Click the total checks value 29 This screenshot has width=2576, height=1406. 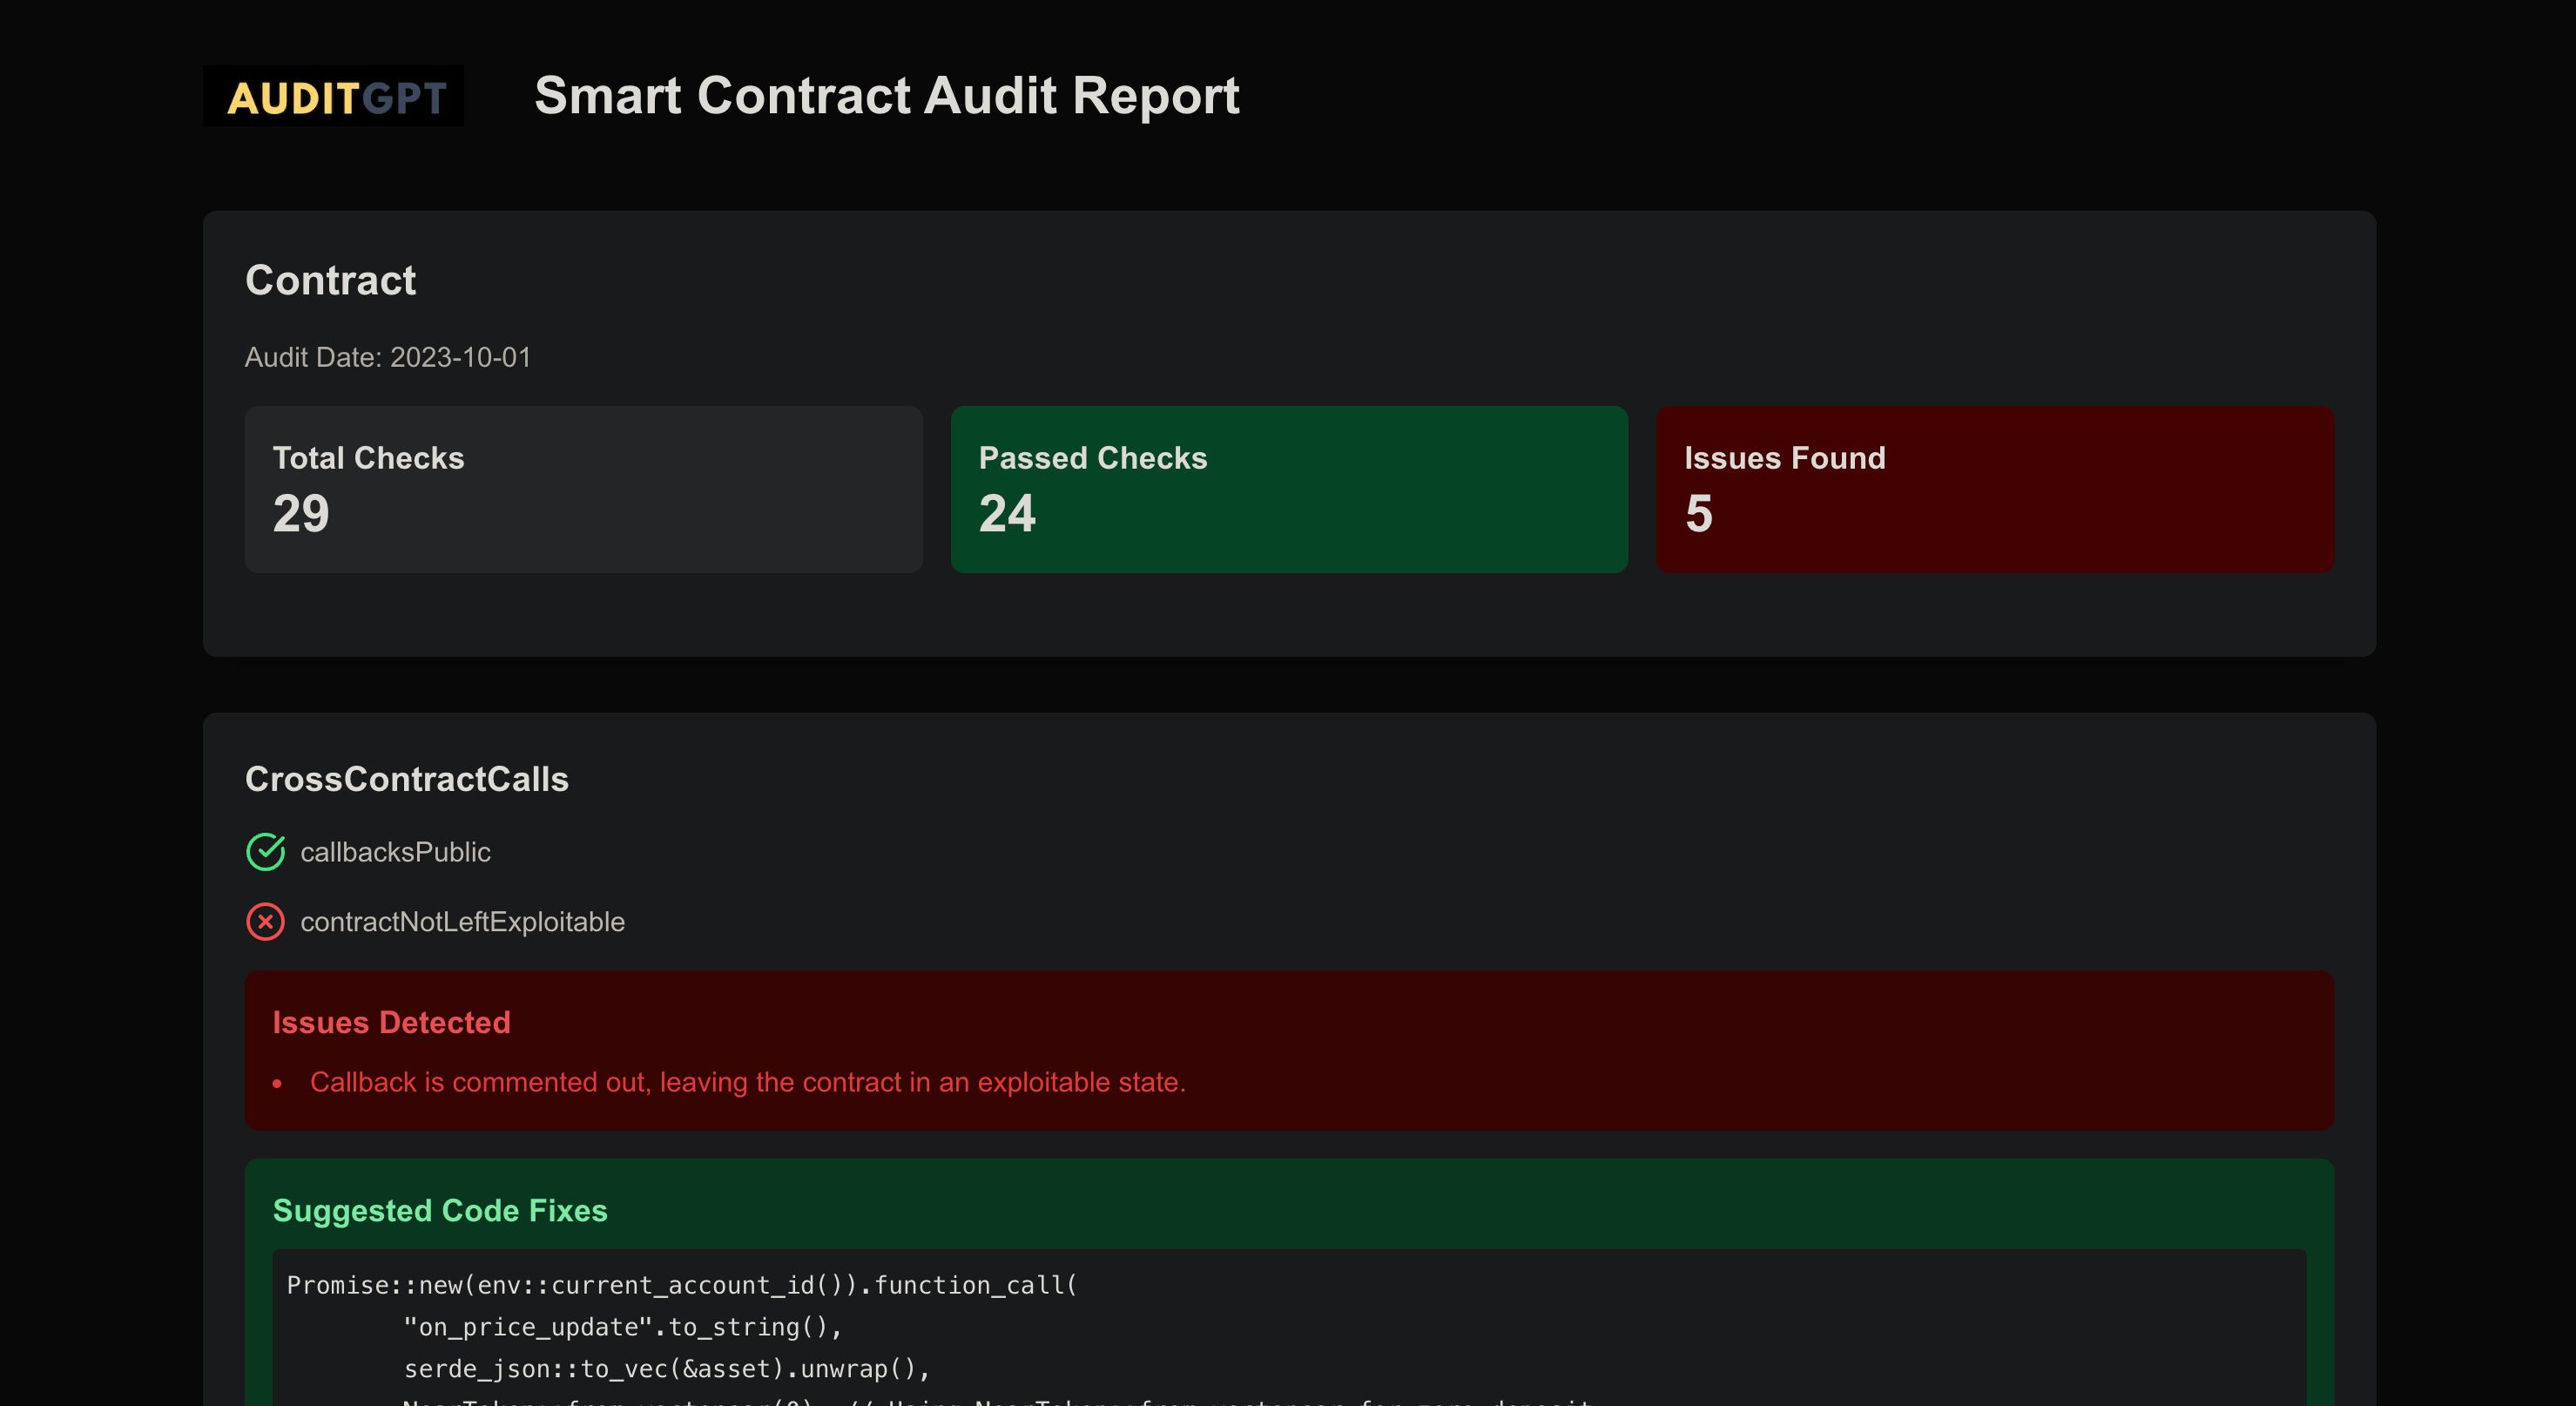pyautogui.click(x=301, y=514)
